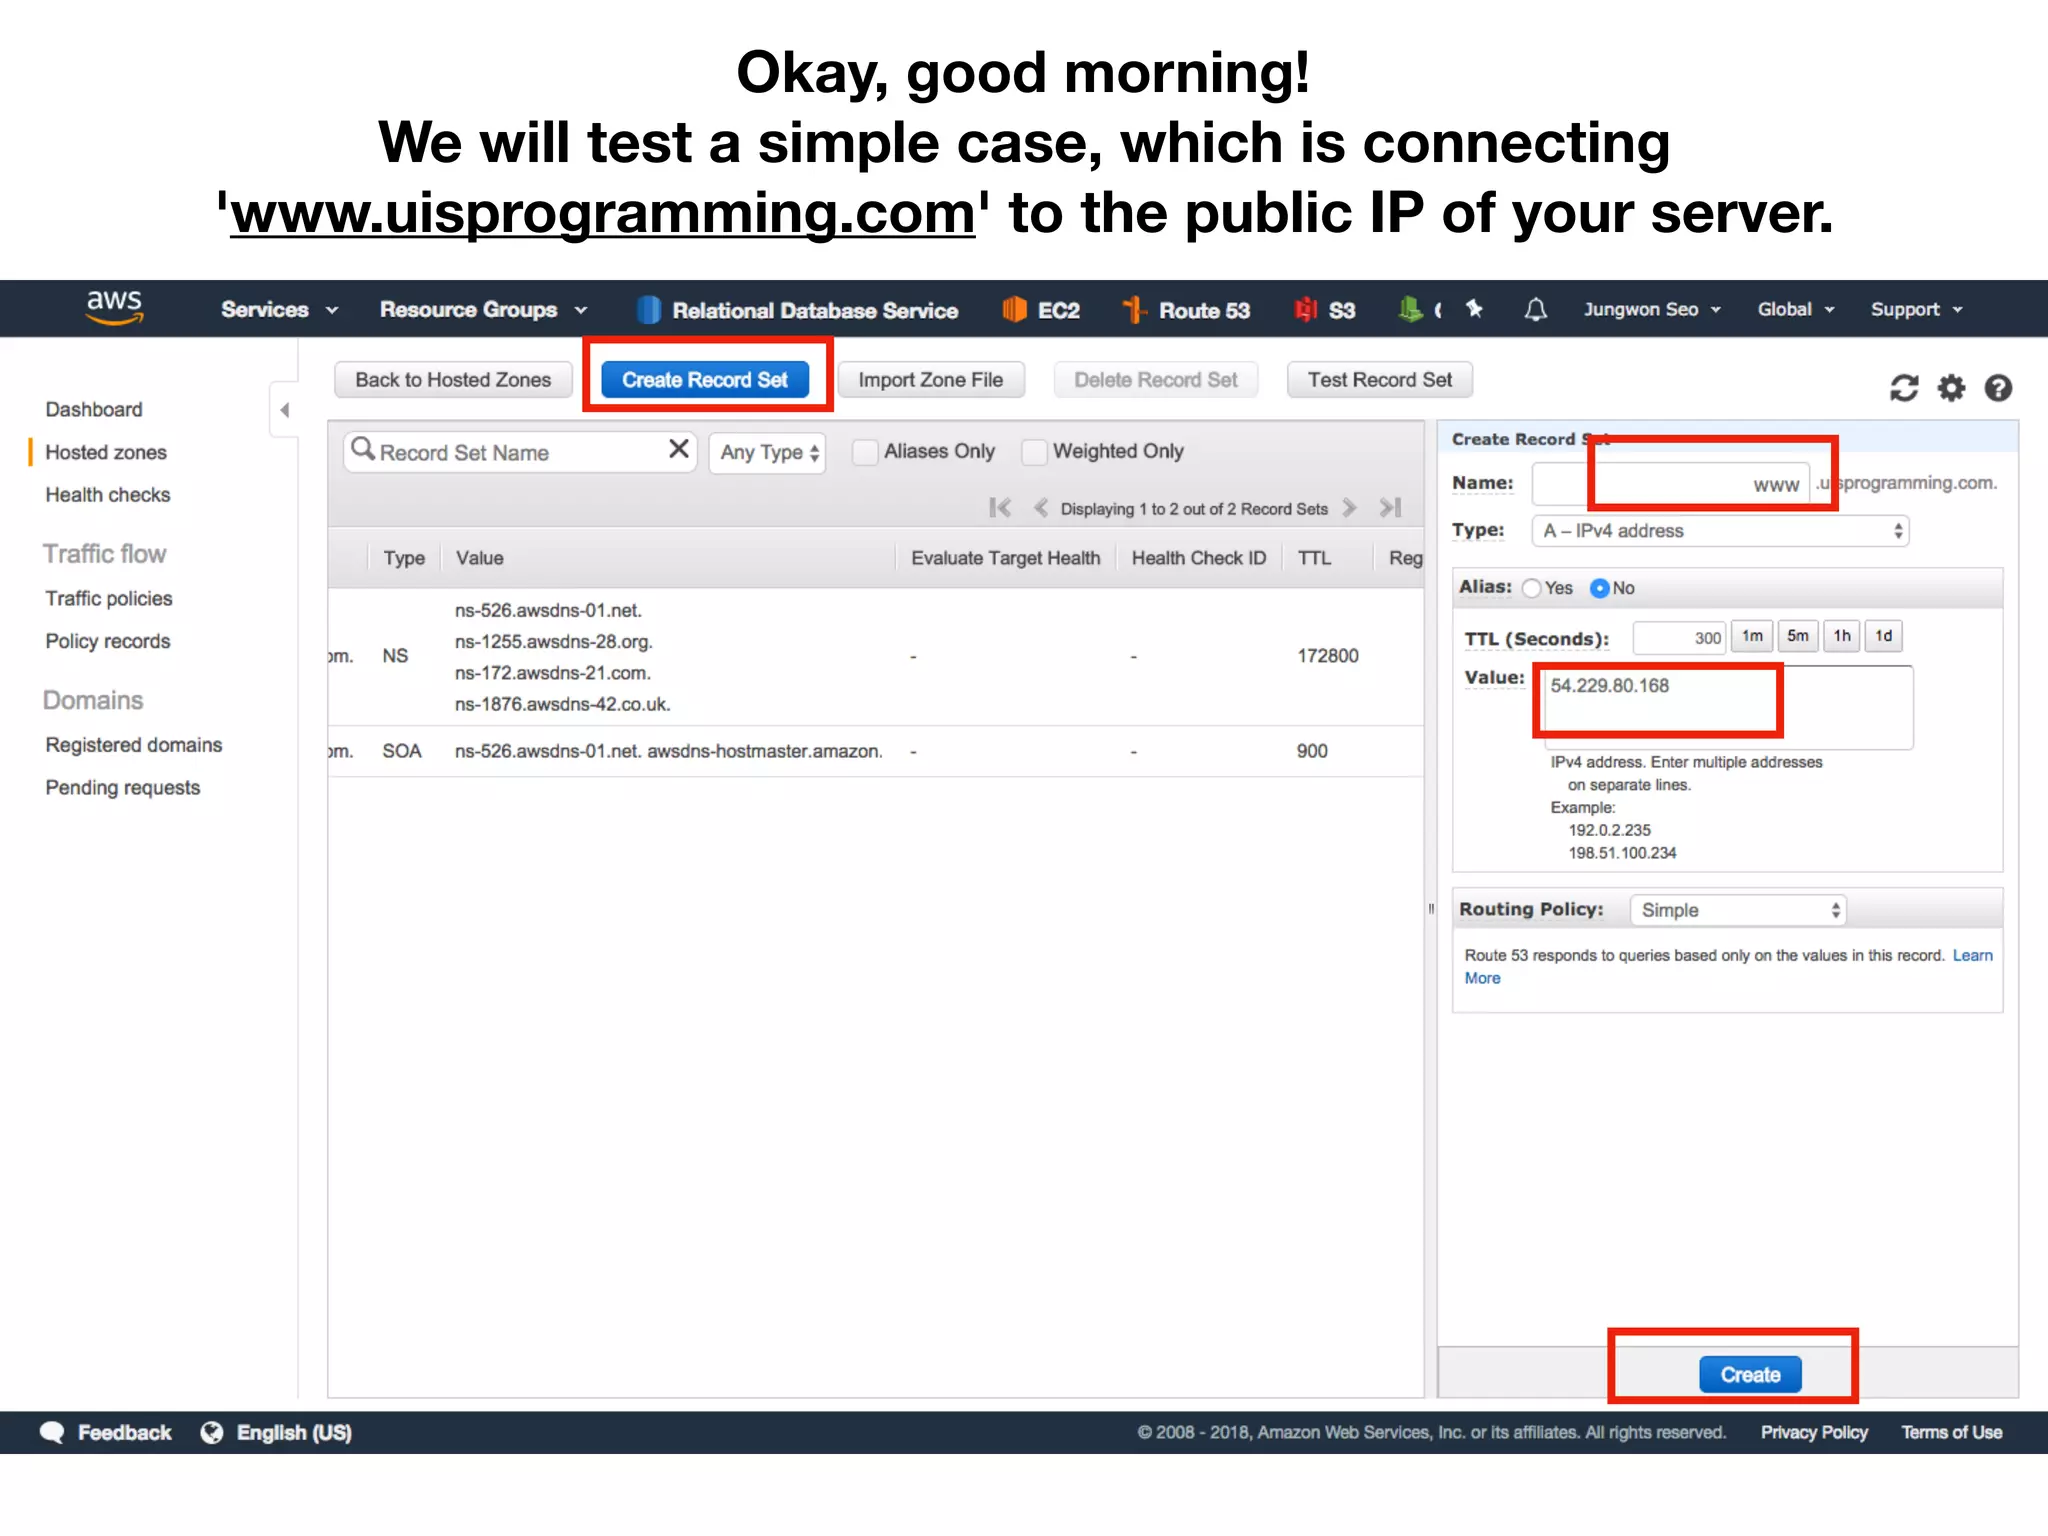The image size is (2048, 1536).
Task: Focus the TTL (Seconds) field
Action: point(1679,637)
